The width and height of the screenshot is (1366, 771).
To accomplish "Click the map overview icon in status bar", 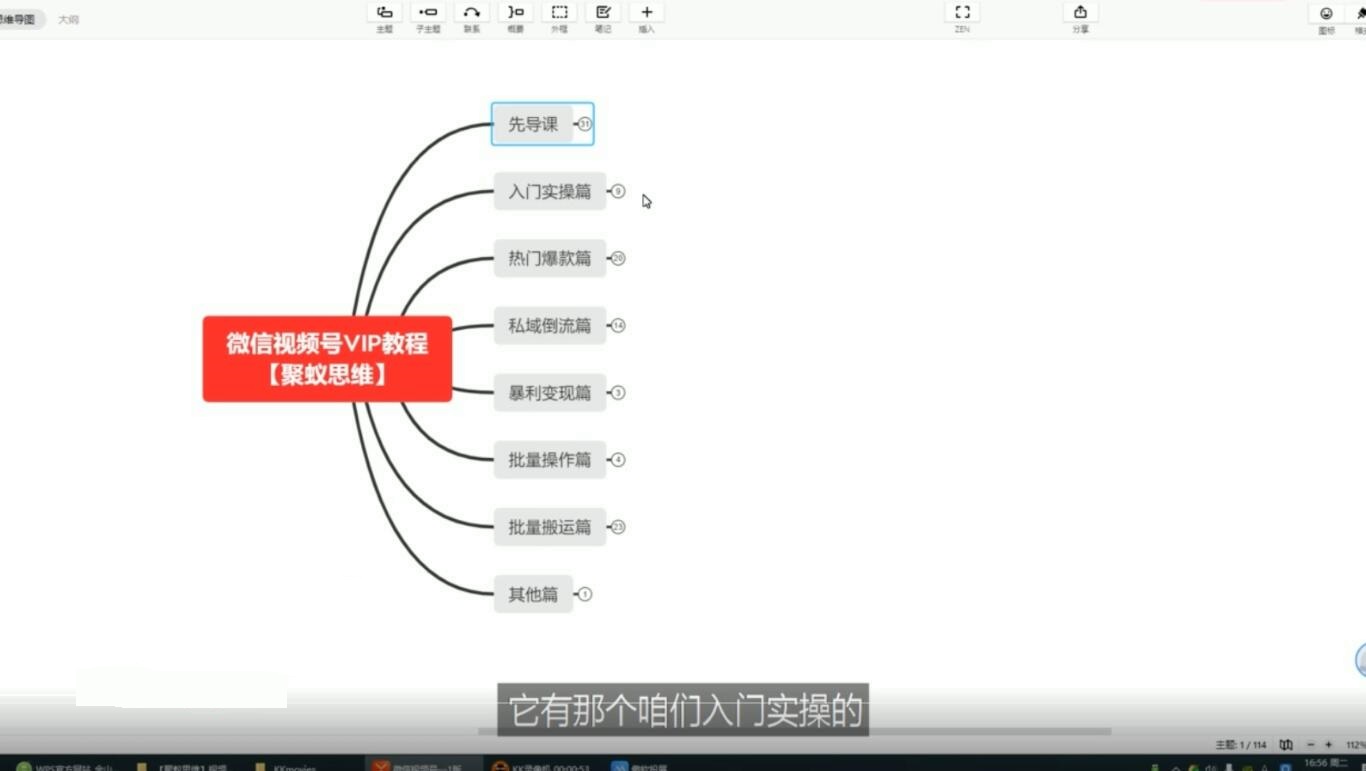I will 1286,745.
